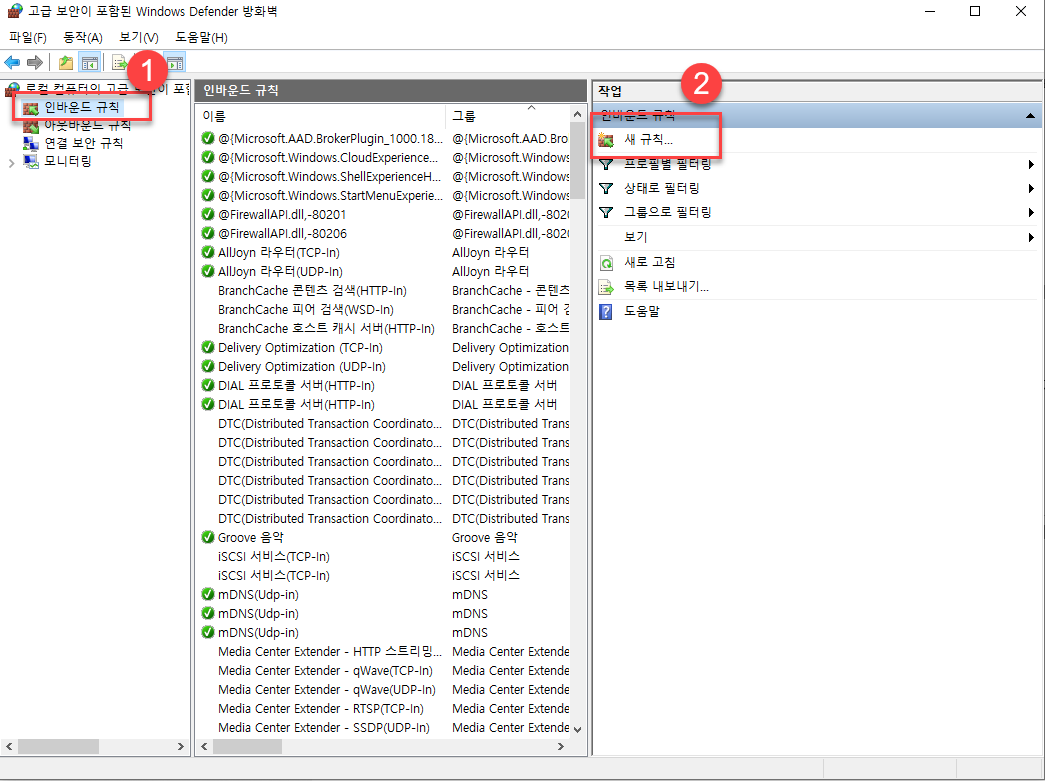Click the export list toolbar icon
Viewport: 1045px width, 781px height.
[x=120, y=63]
